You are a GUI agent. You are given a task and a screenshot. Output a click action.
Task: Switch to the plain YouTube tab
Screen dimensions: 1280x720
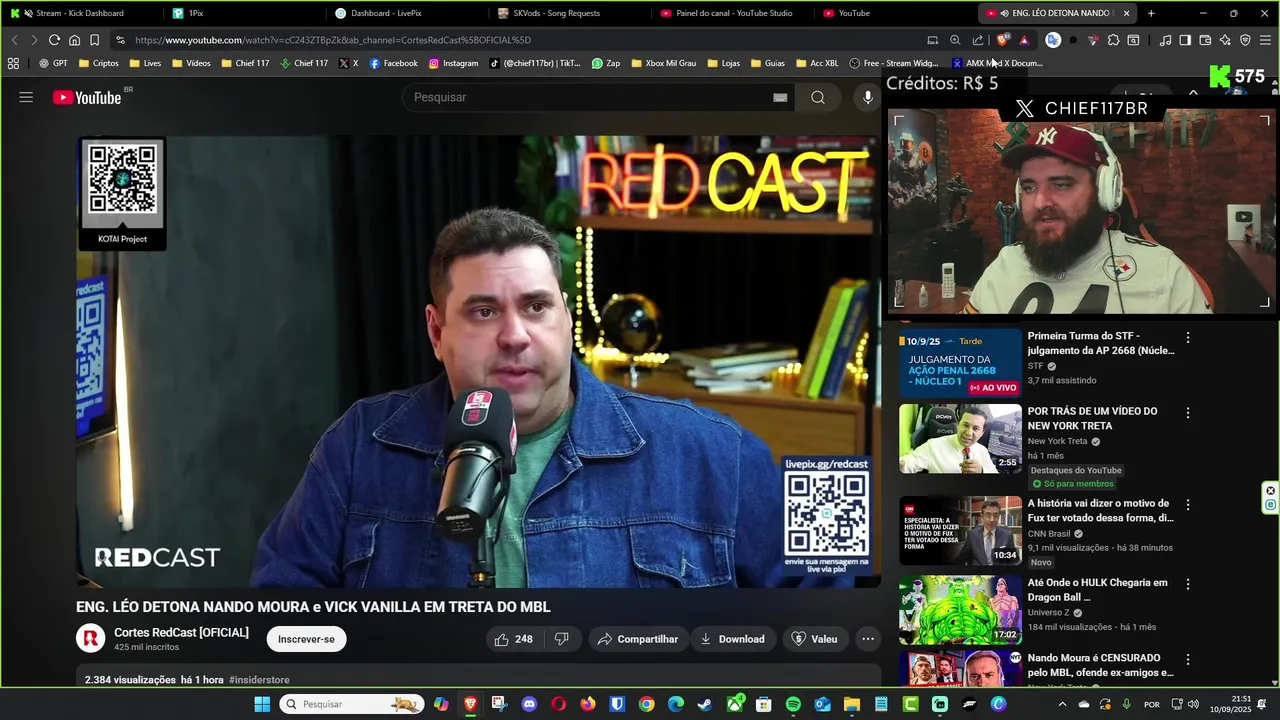pos(897,13)
